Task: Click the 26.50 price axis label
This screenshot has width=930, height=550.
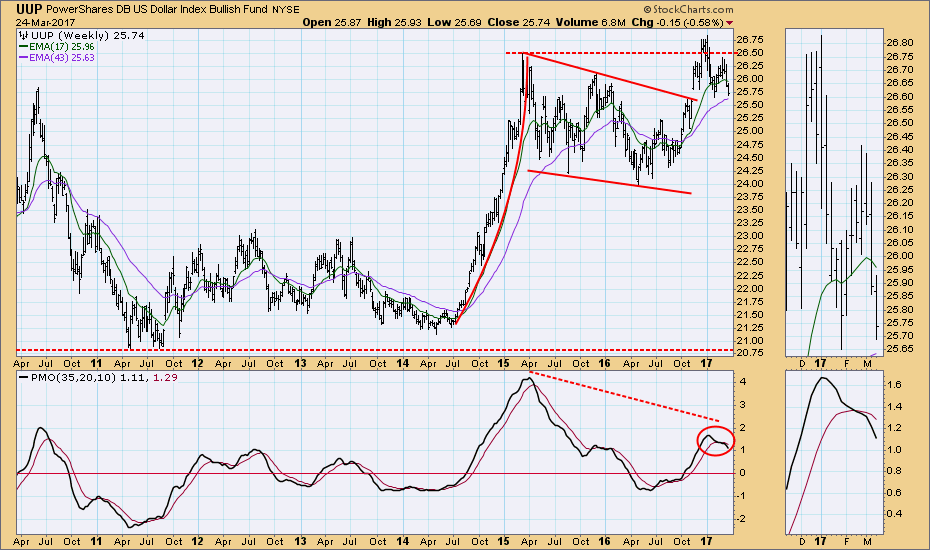Action: coord(750,53)
